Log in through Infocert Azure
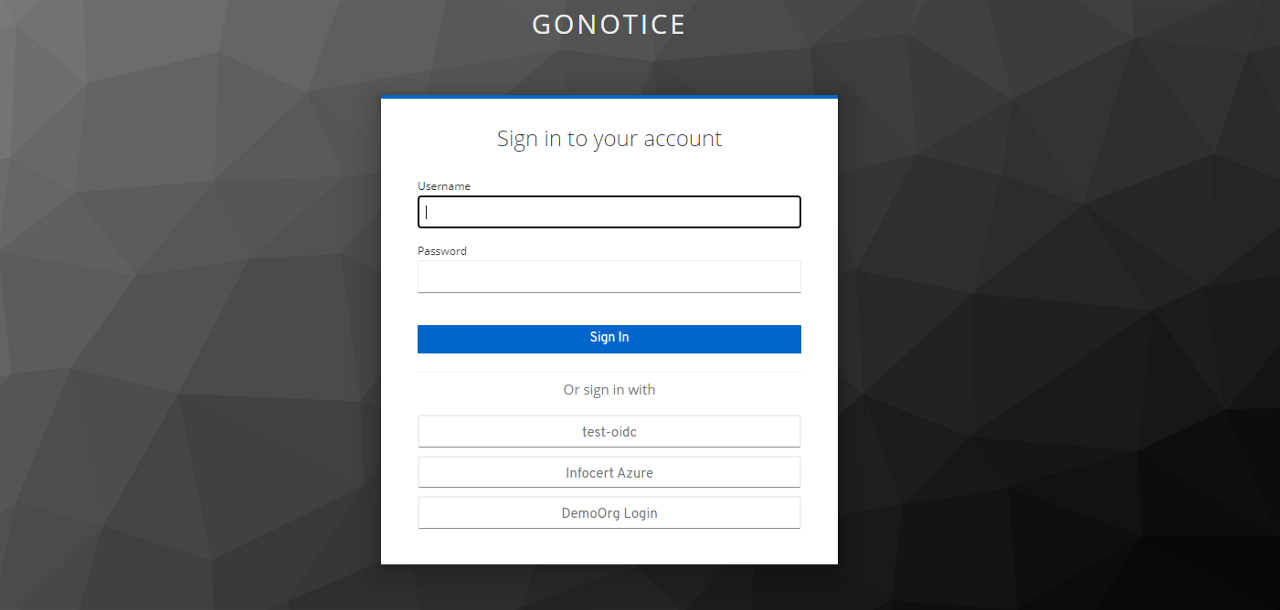Image resolution: width=1280 pixels, height=610 pixels. pos(609,473)
